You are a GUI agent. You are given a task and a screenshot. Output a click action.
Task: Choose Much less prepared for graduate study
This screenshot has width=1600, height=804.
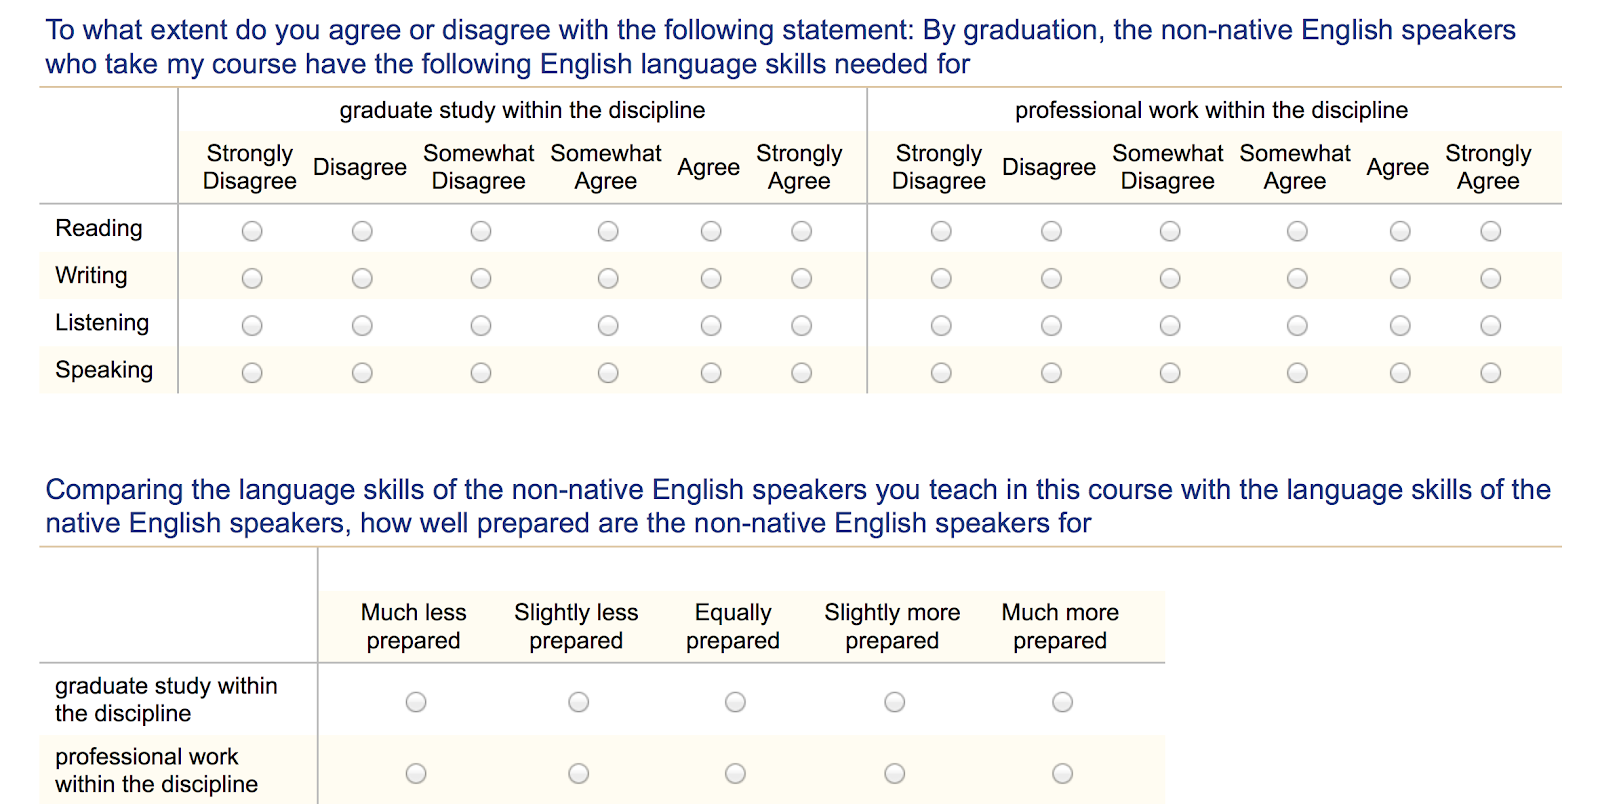(x=416, y=702)
